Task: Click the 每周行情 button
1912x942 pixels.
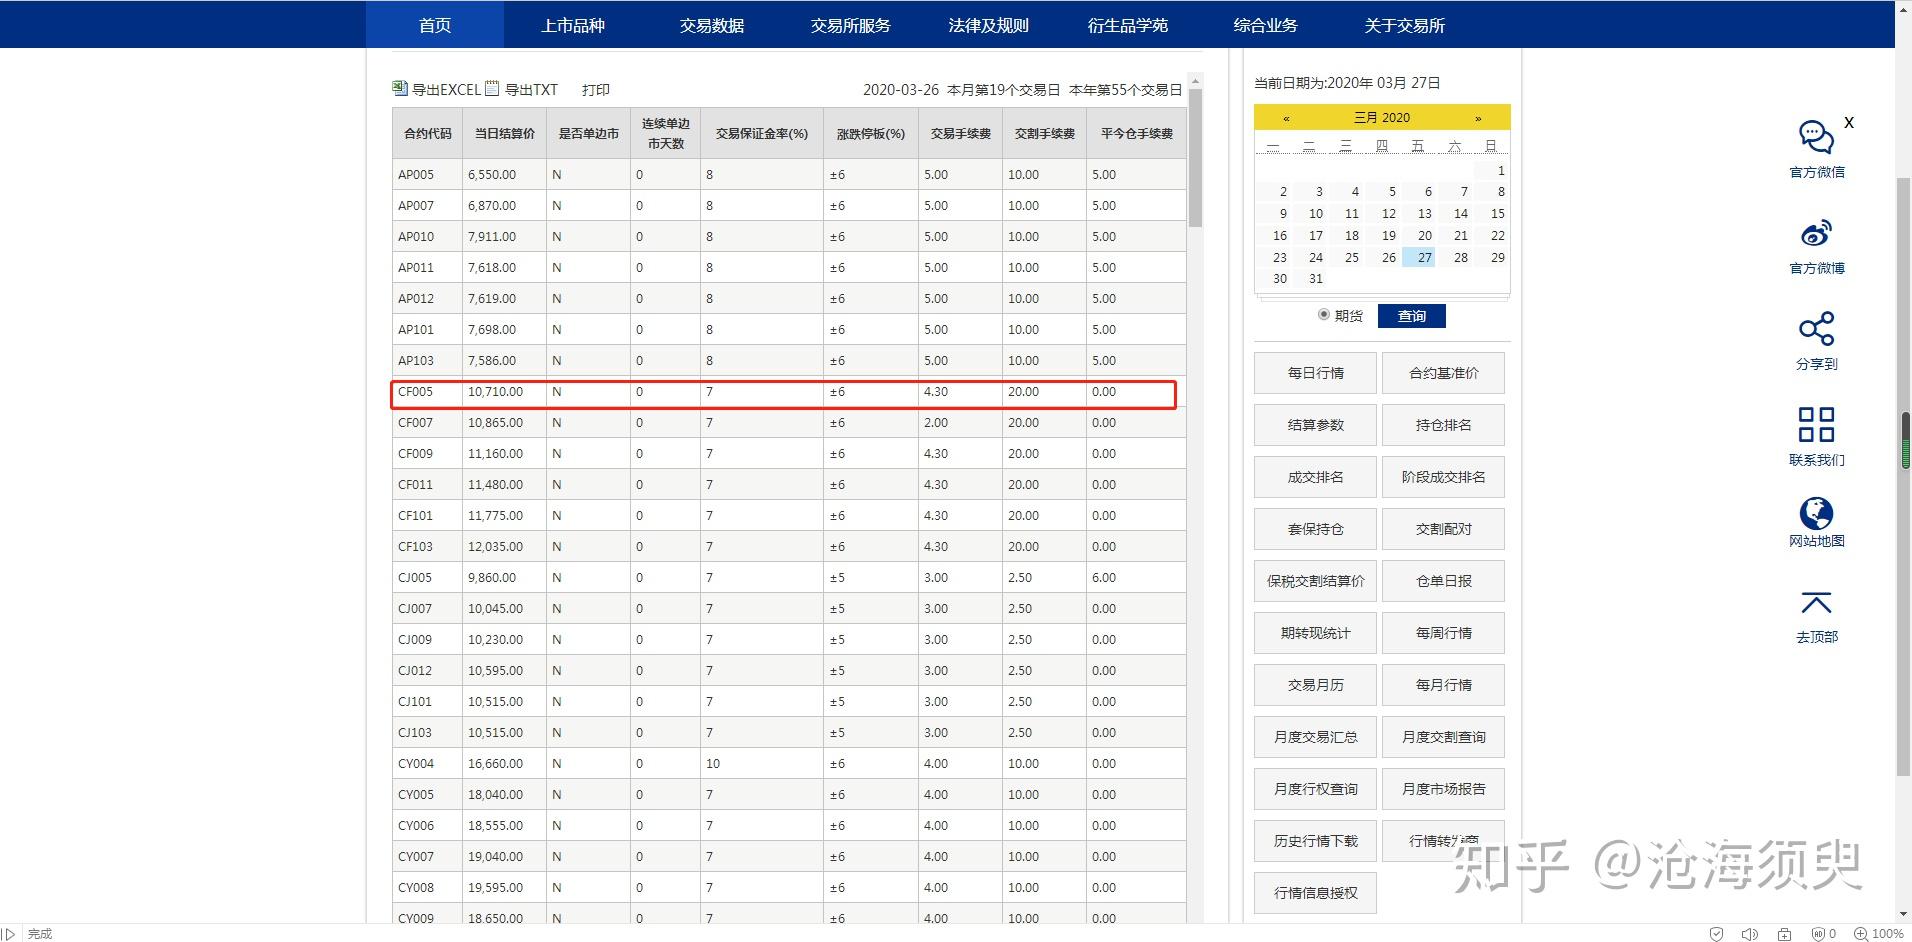Action: point(1443,633)
